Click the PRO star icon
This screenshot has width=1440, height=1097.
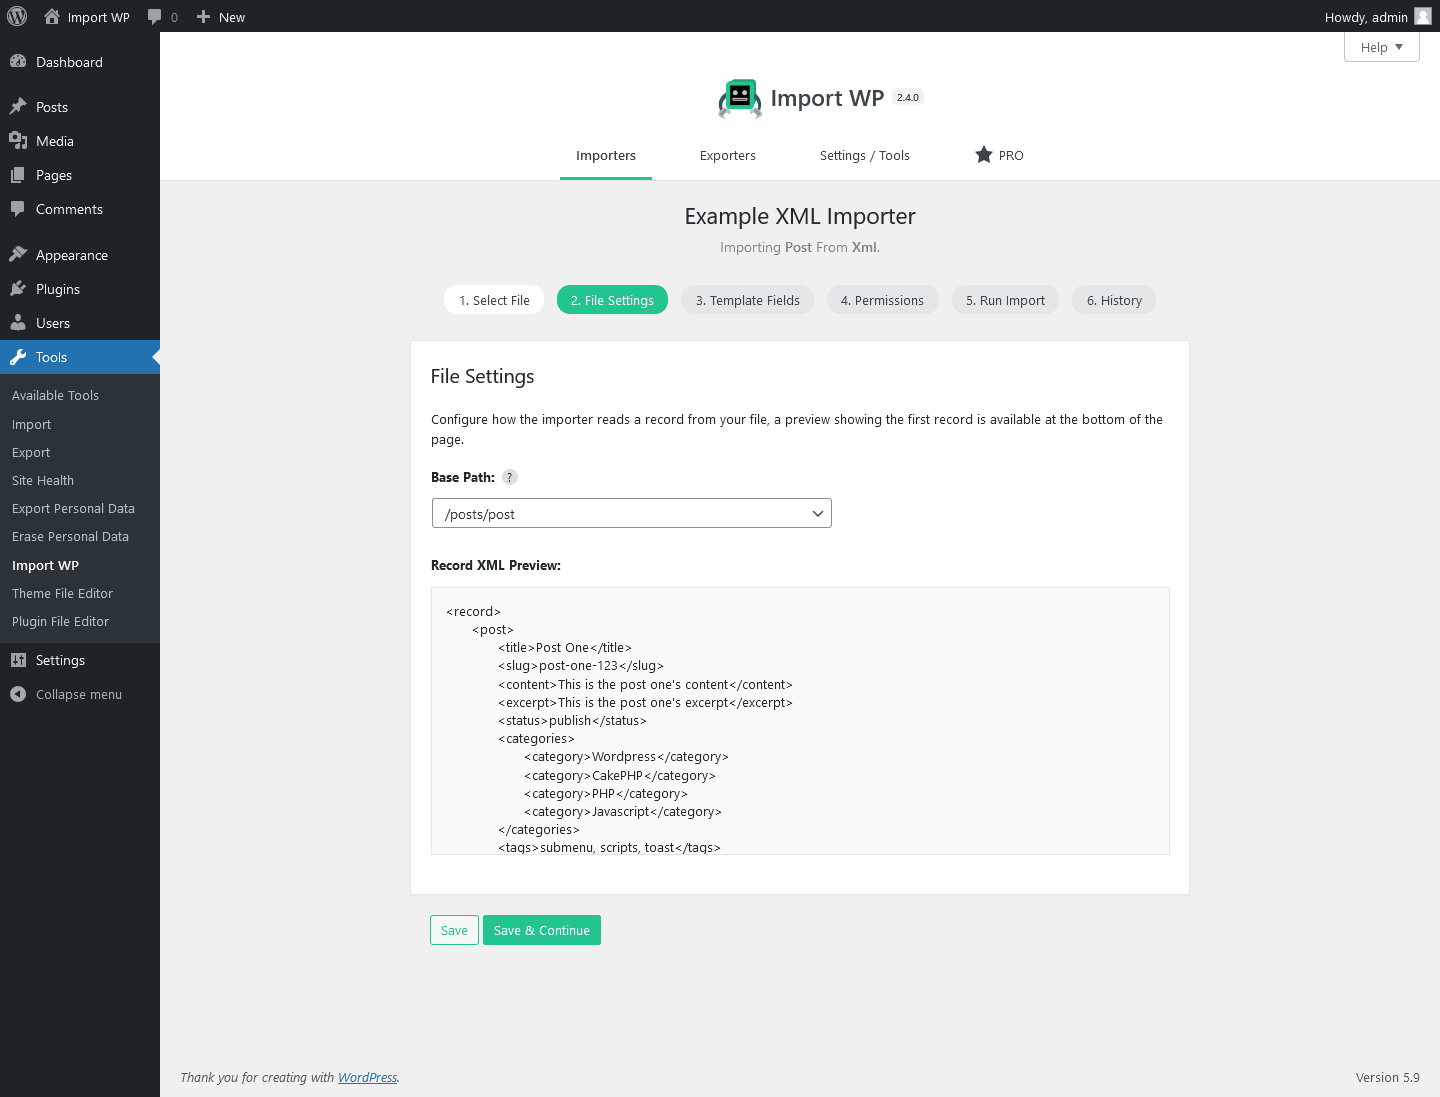click(983, 155)
